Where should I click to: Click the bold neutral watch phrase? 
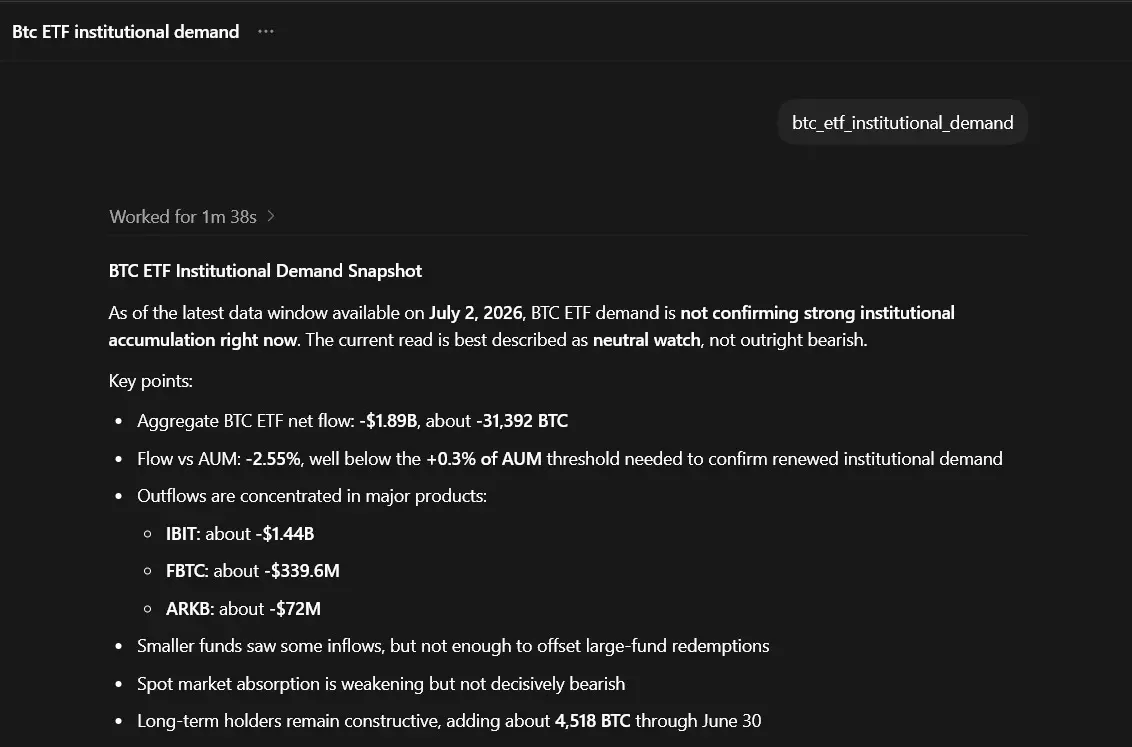[x=646, y=340]
